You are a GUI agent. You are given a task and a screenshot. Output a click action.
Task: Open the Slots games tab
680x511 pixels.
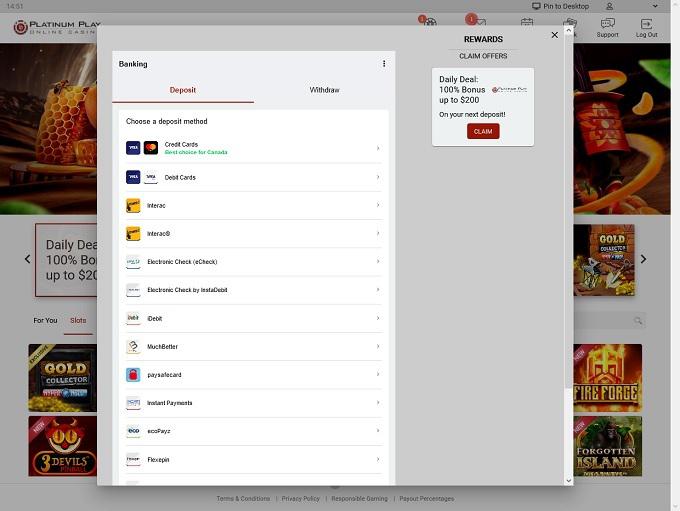(78, 321)
